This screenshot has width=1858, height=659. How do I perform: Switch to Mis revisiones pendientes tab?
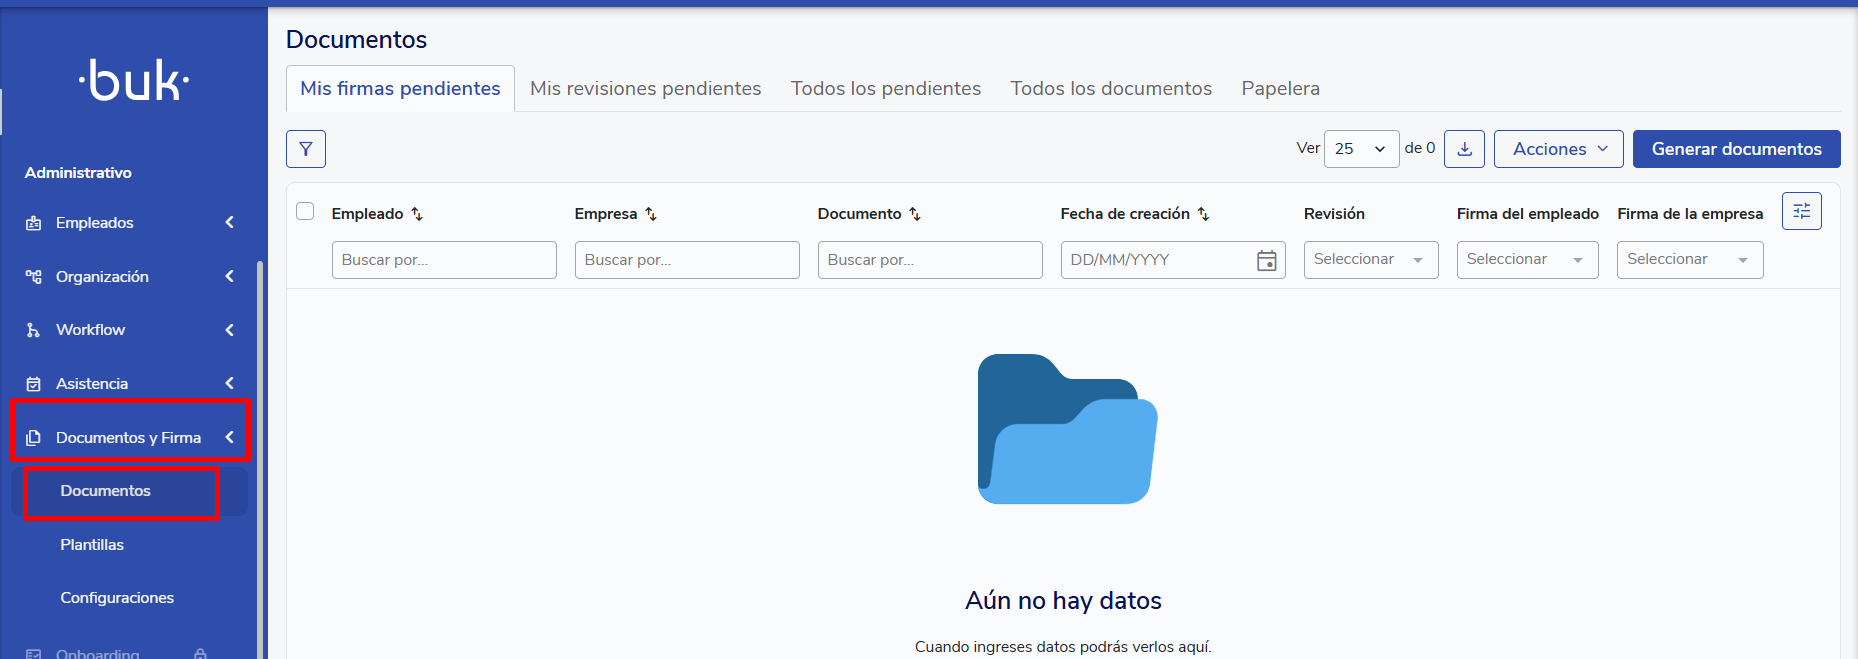coord(645,89)
